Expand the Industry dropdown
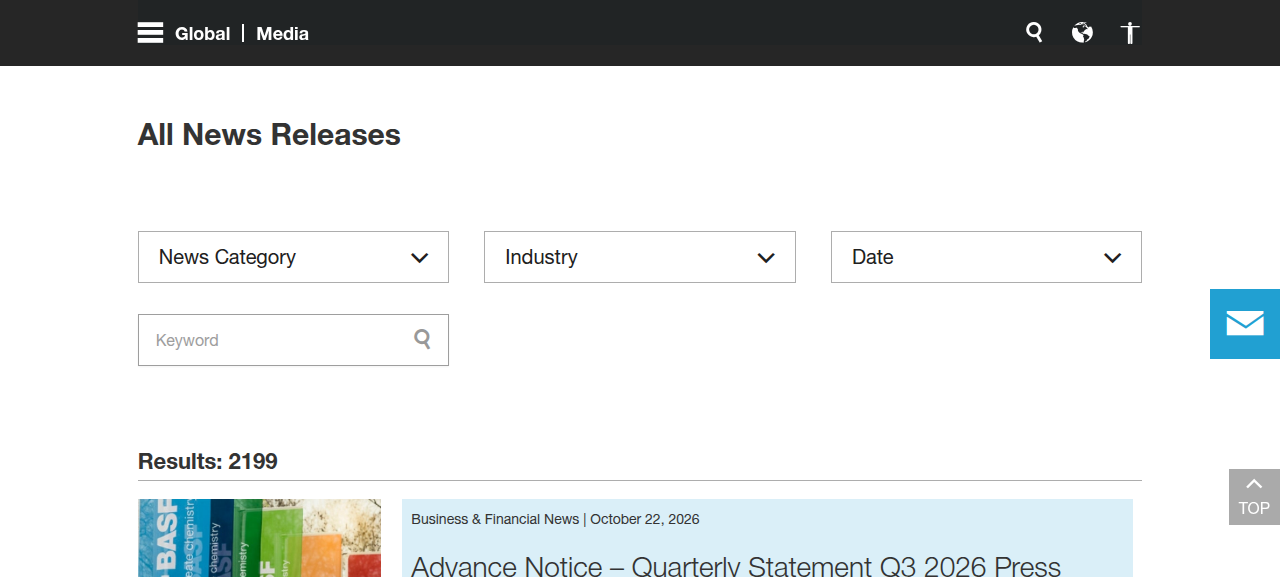 (640, 257)
